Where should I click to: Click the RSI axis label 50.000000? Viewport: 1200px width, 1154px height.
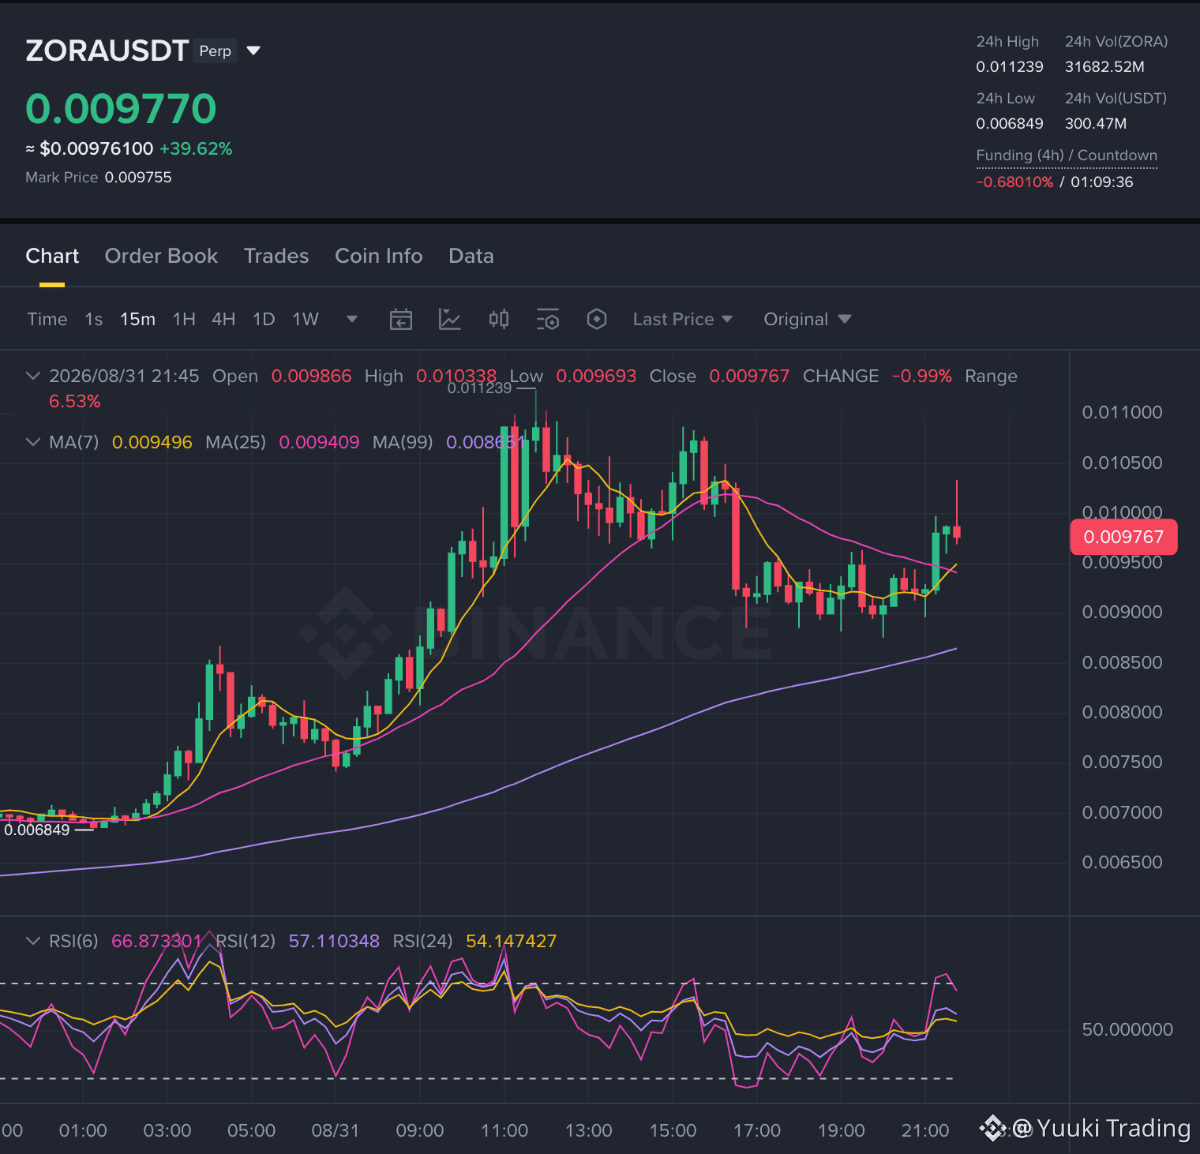click(1127, 1030)
